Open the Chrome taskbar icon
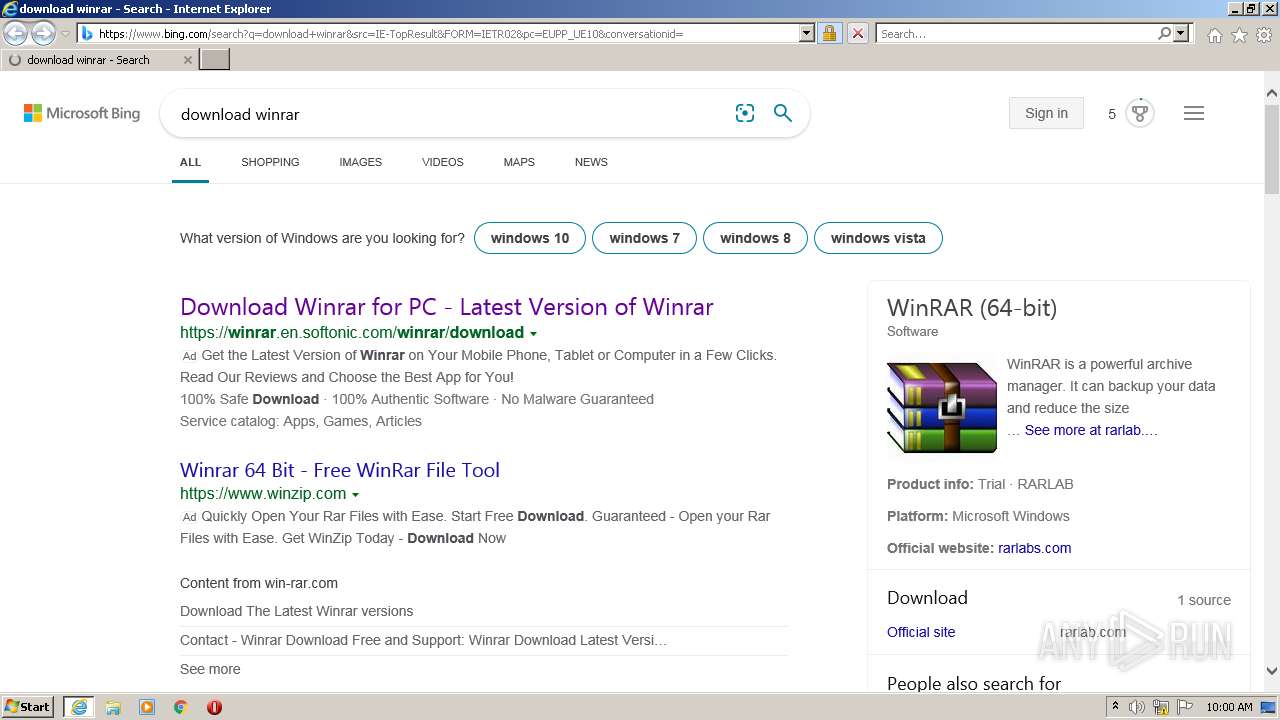The height and width of the screenshot is (720, 1280). point(181,707)
